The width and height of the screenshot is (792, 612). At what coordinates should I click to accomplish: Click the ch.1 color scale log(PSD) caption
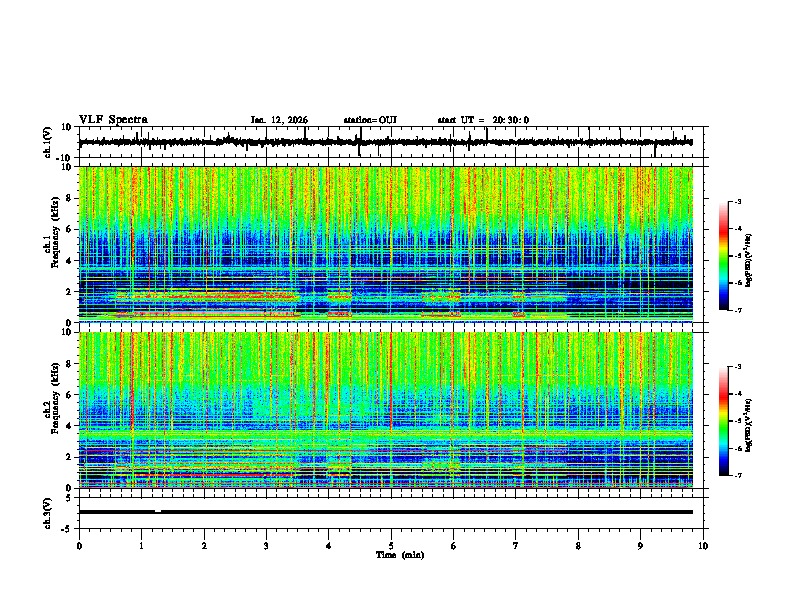point(749,260)
